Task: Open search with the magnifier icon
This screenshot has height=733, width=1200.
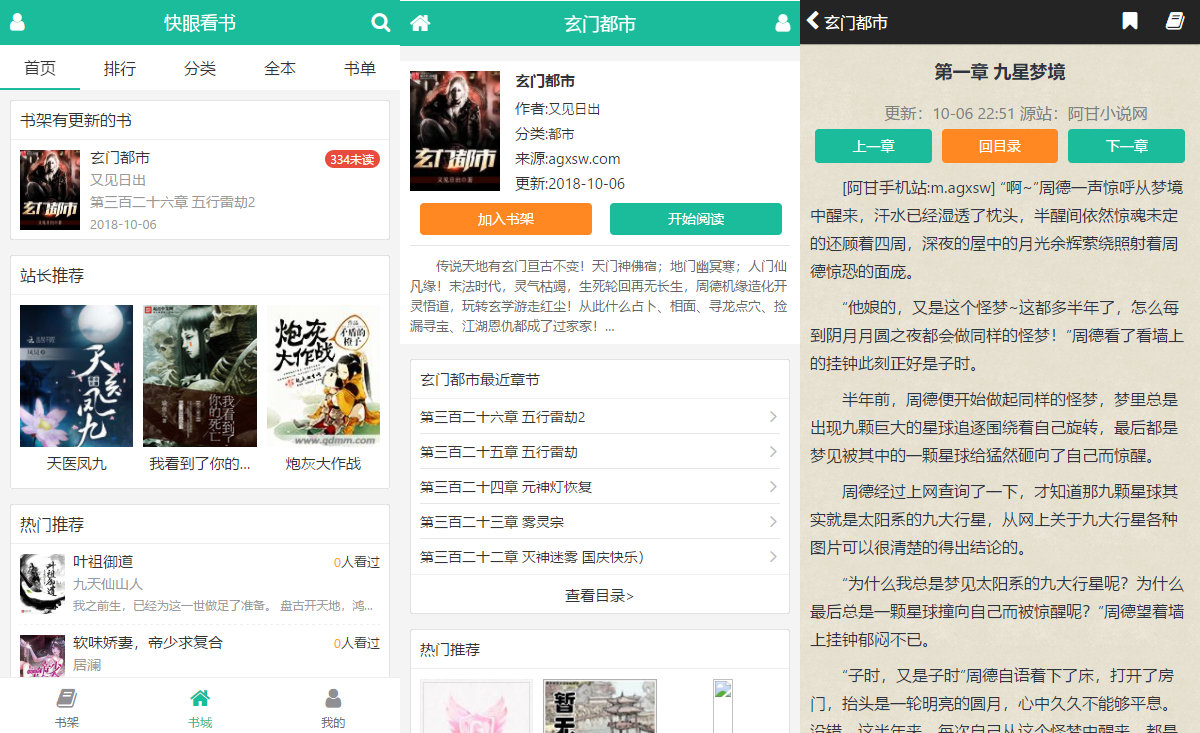Action: point(380,22)
